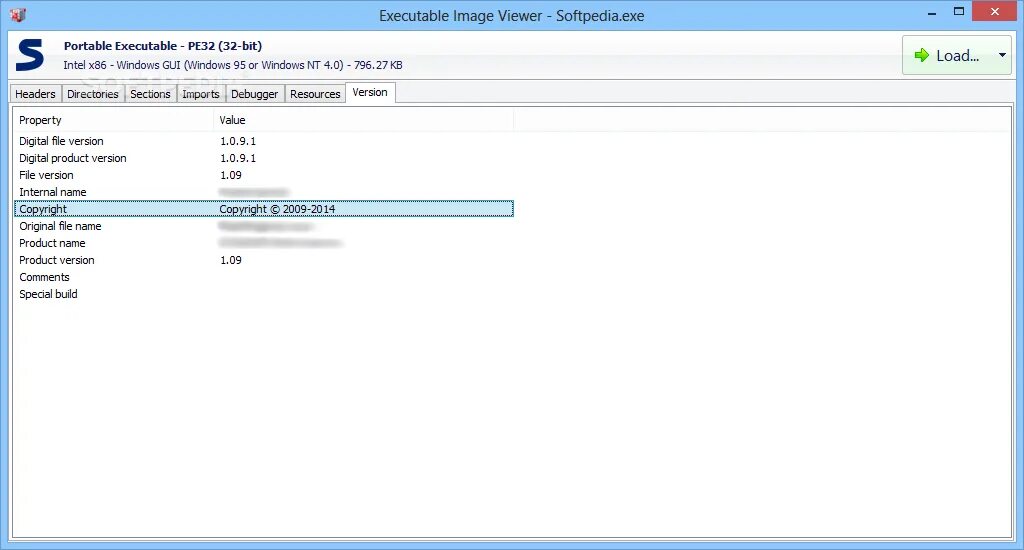Screen dimensions: 1024x550
Task: Select the Digital product version row
Action: (264, 158)
